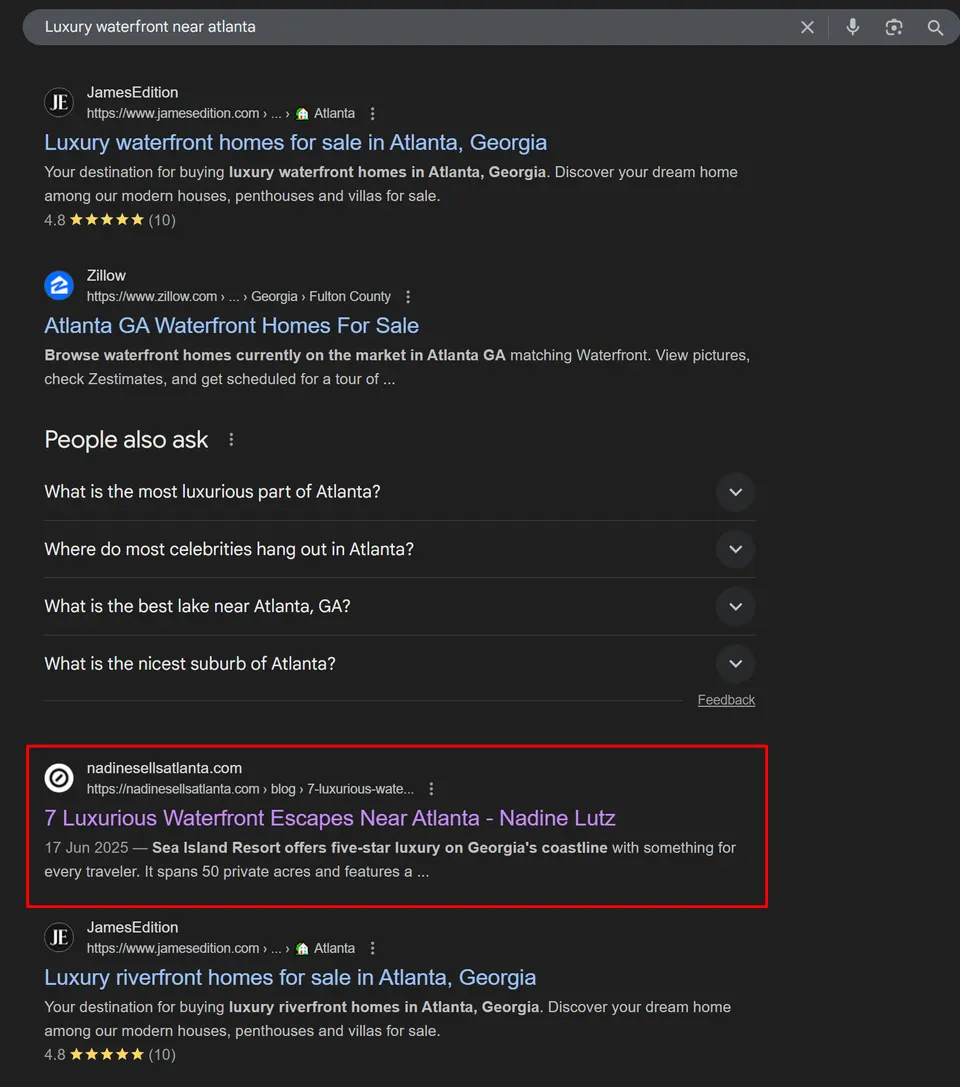This screenshot has height=1087, width=960.
Task: Open options dots beside Zillow result
Action: pos(408,297)
